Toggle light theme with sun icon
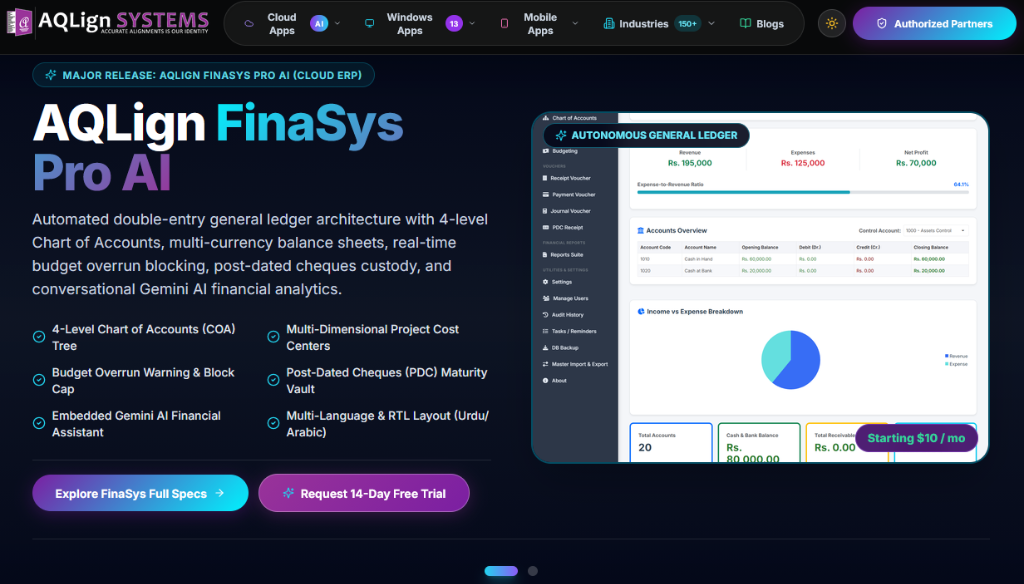Screen dimensions: 1024x584 coord(831,24)
